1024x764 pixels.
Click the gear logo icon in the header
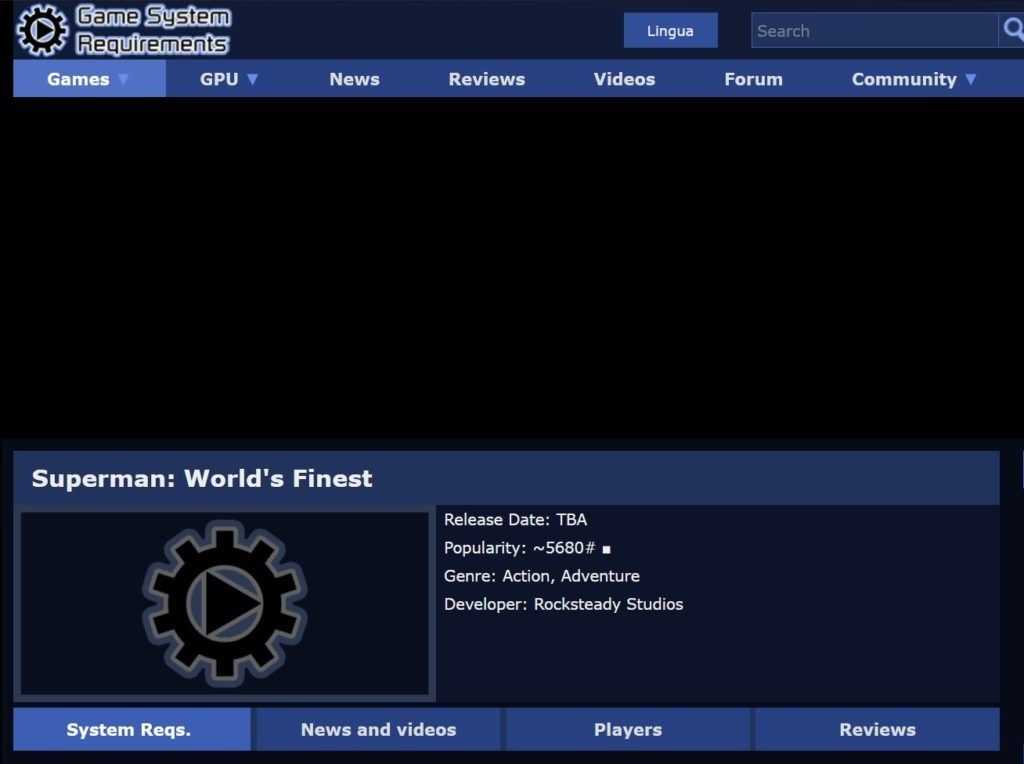point(42,30)
